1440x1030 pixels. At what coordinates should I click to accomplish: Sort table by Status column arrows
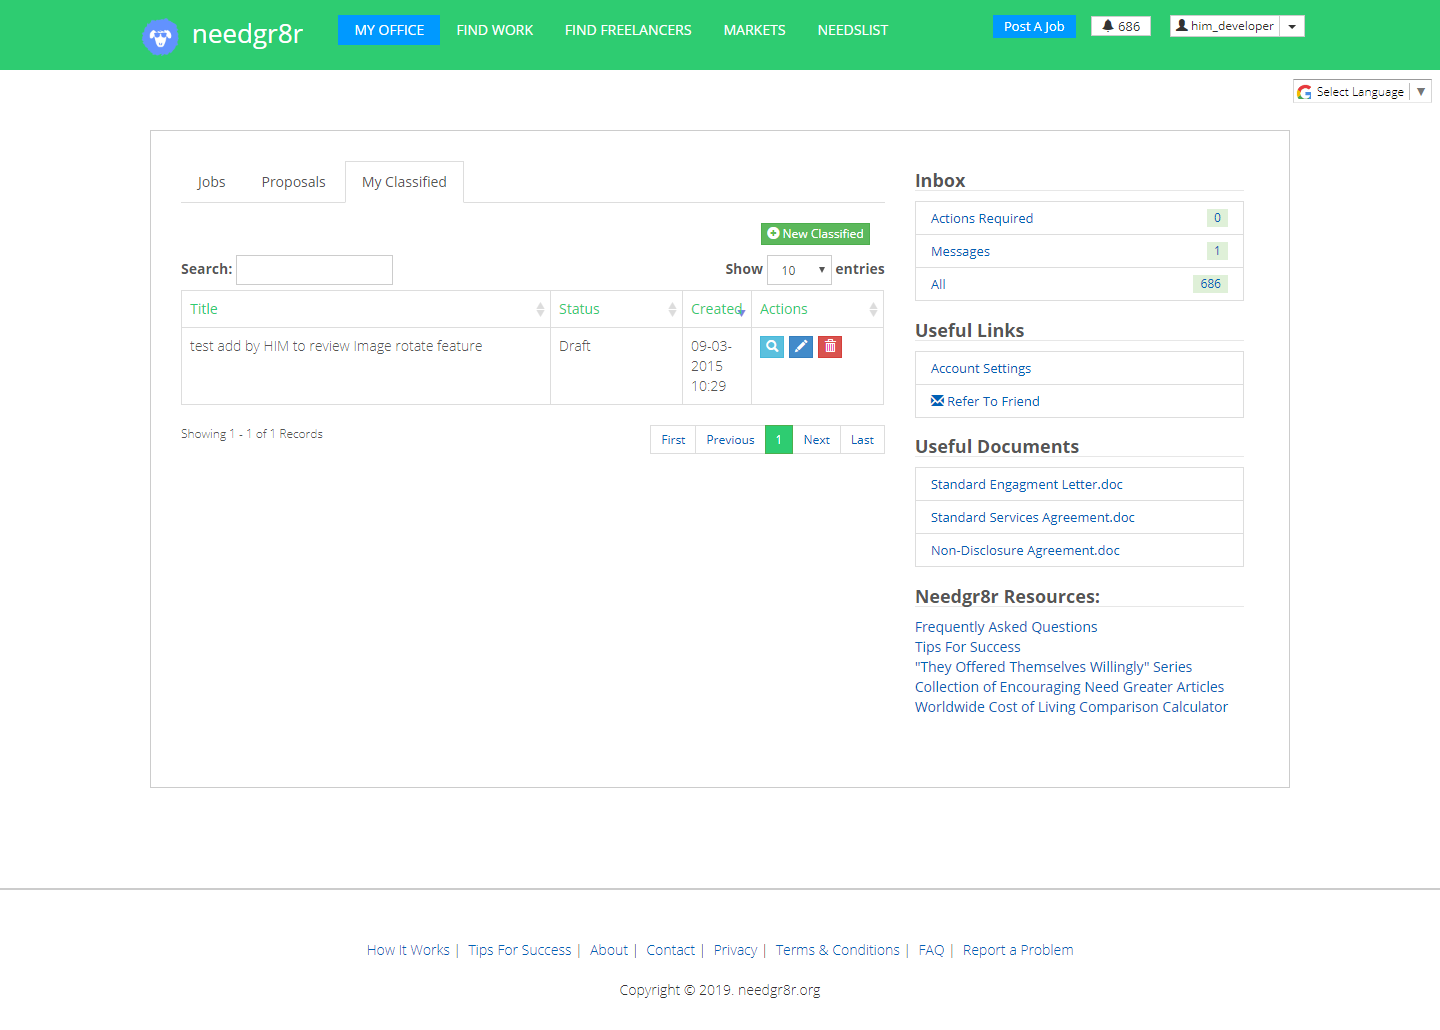point(672,310)
